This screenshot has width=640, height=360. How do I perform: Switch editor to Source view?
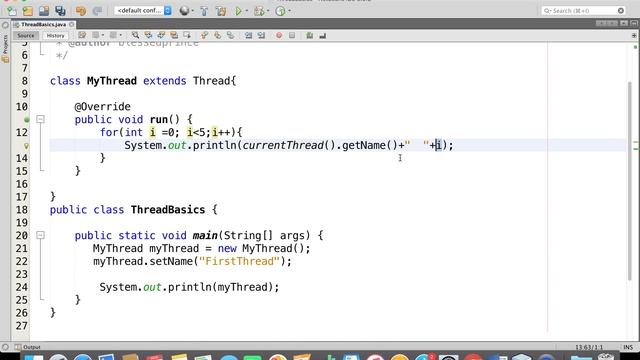[26, 36]
